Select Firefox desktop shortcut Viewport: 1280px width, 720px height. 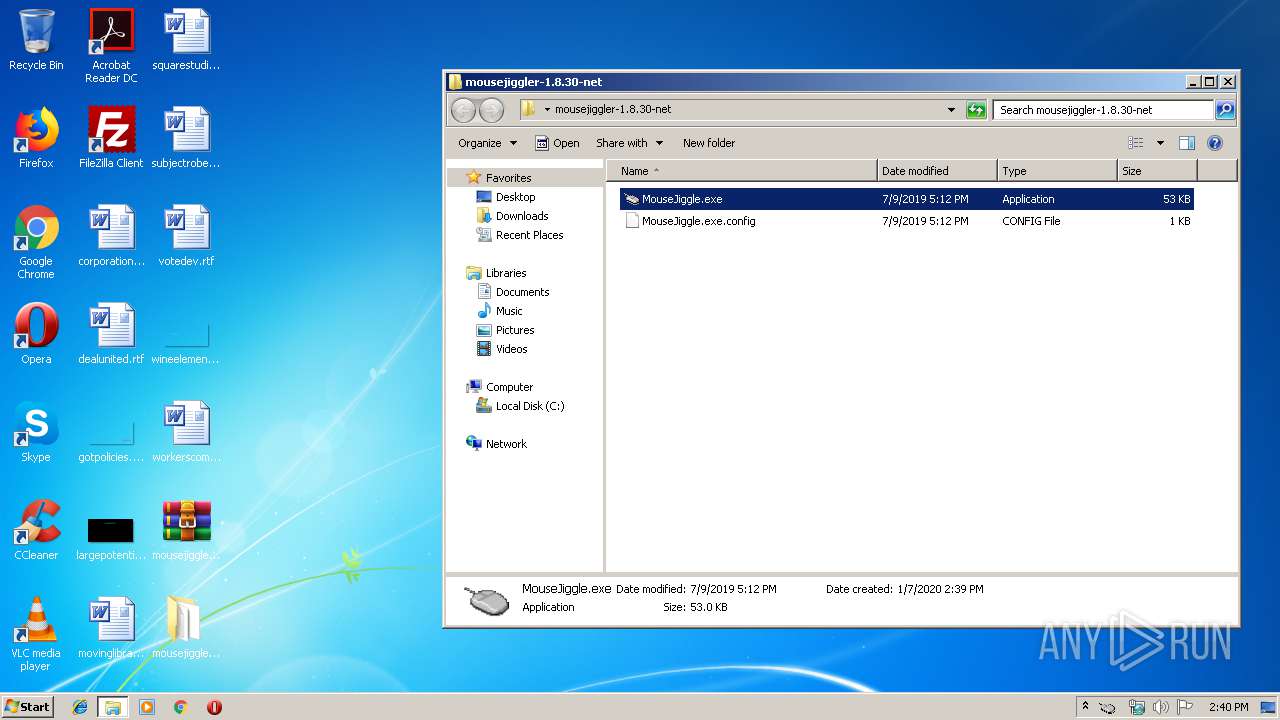click(36, 138)
